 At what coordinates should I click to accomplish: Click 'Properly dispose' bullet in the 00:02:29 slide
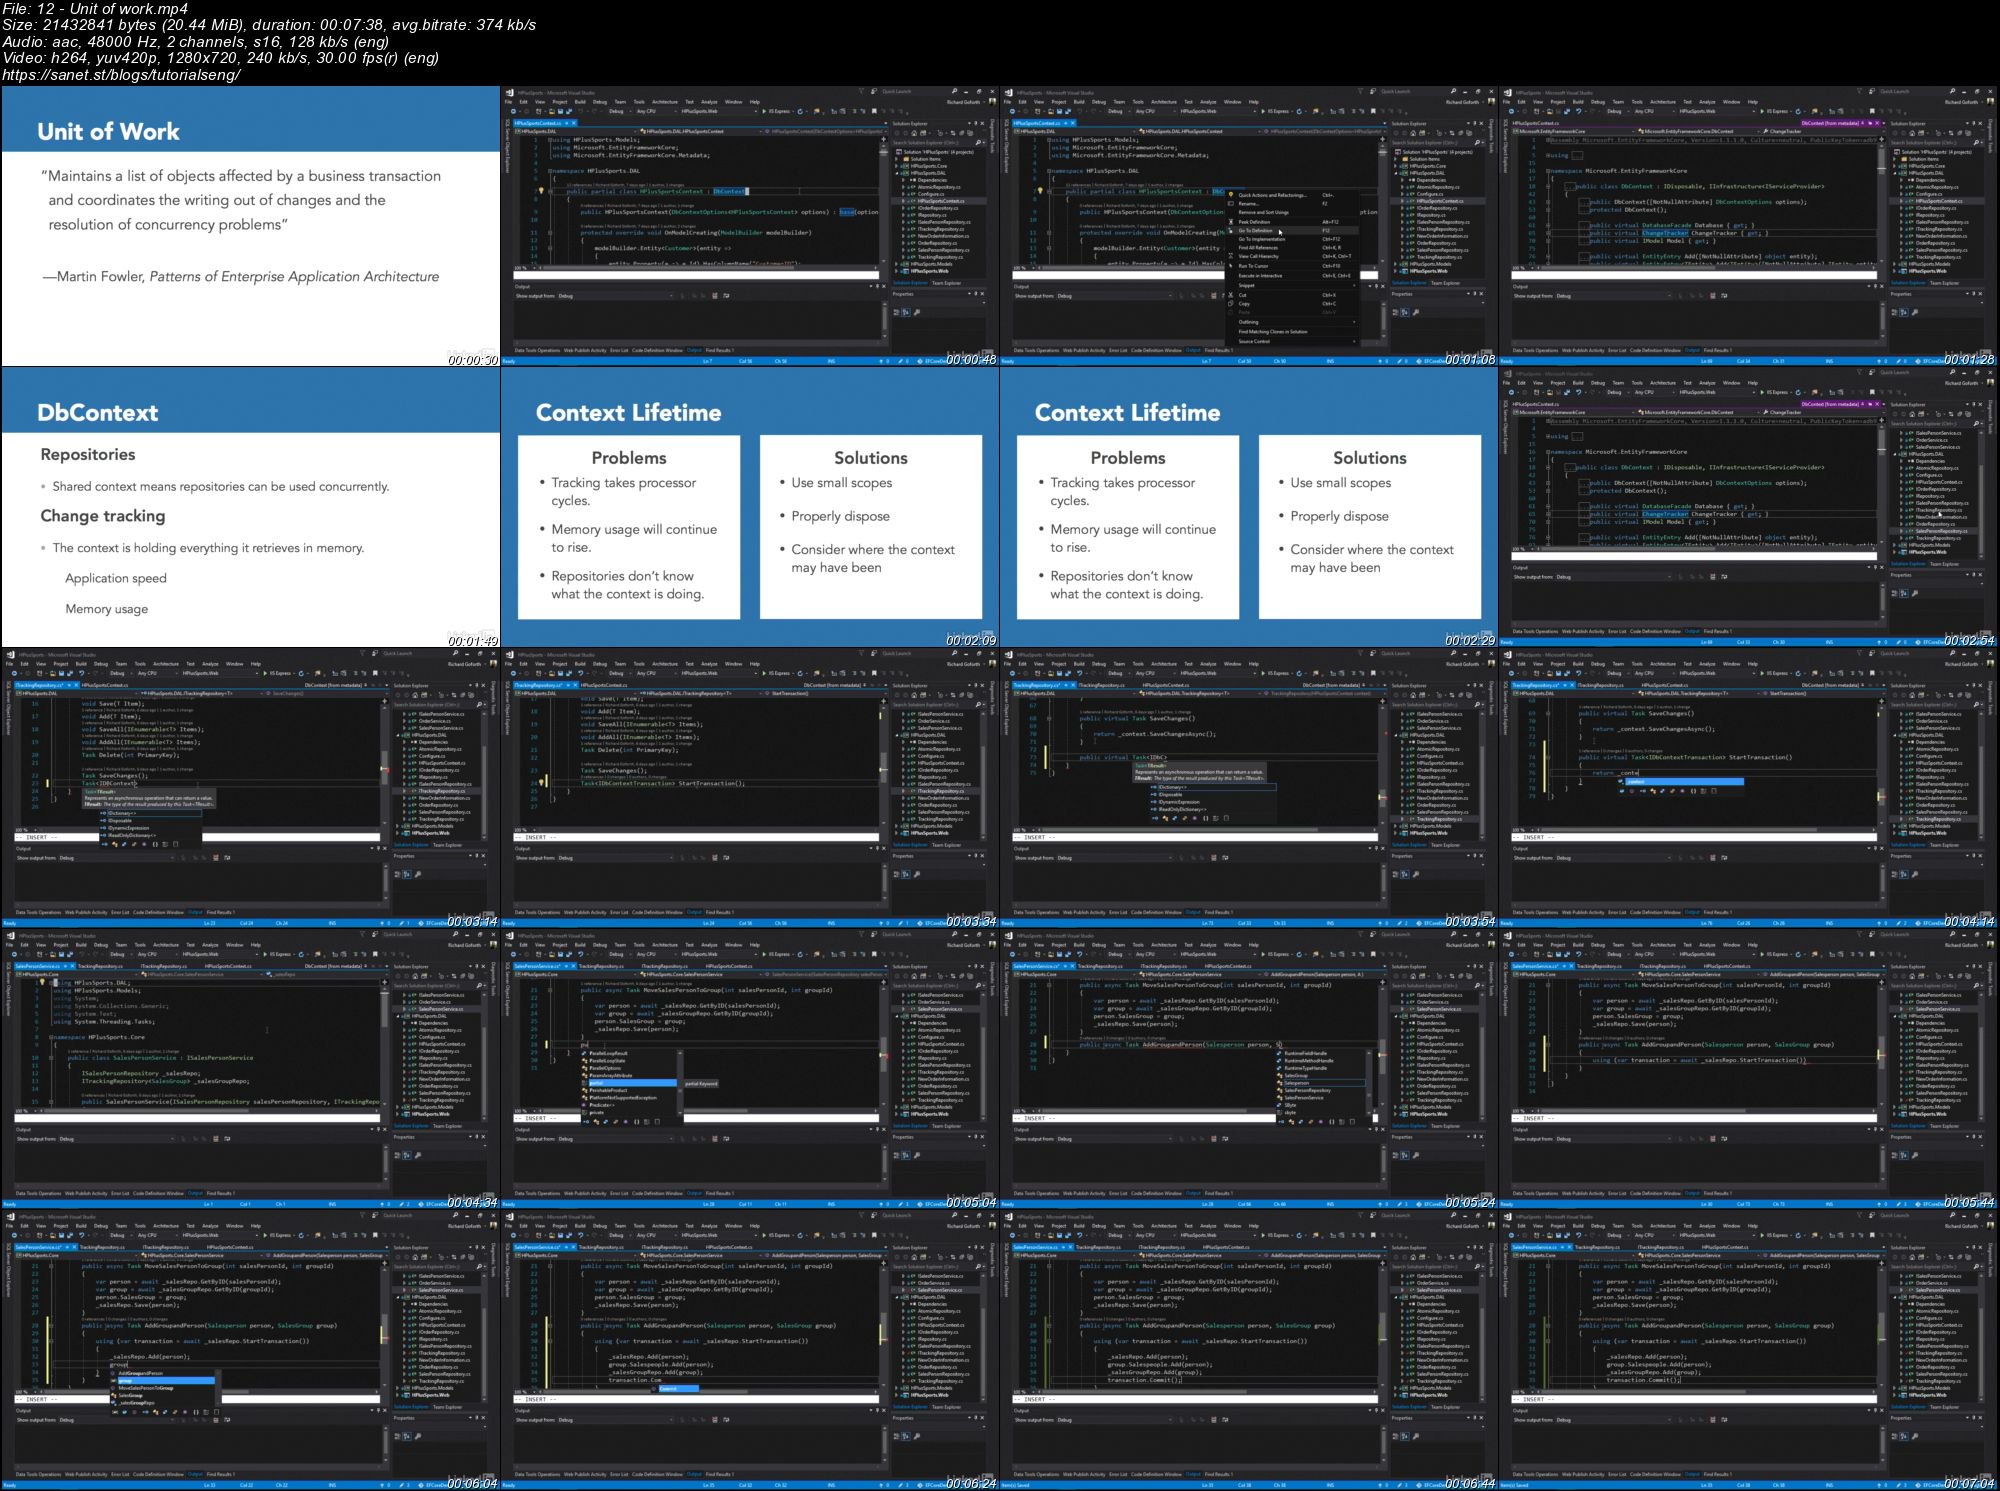pyautogui.click(x=1339, y=517)
